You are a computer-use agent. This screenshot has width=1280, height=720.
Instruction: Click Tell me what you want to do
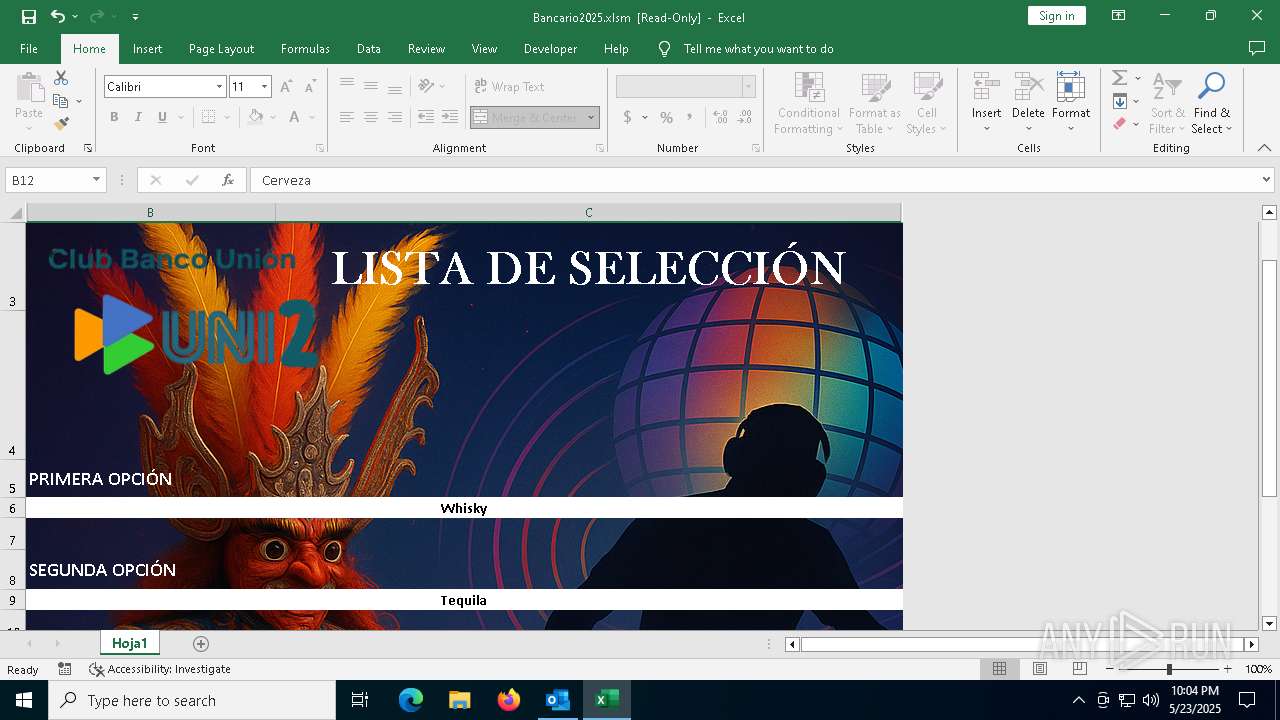(758, 49)
